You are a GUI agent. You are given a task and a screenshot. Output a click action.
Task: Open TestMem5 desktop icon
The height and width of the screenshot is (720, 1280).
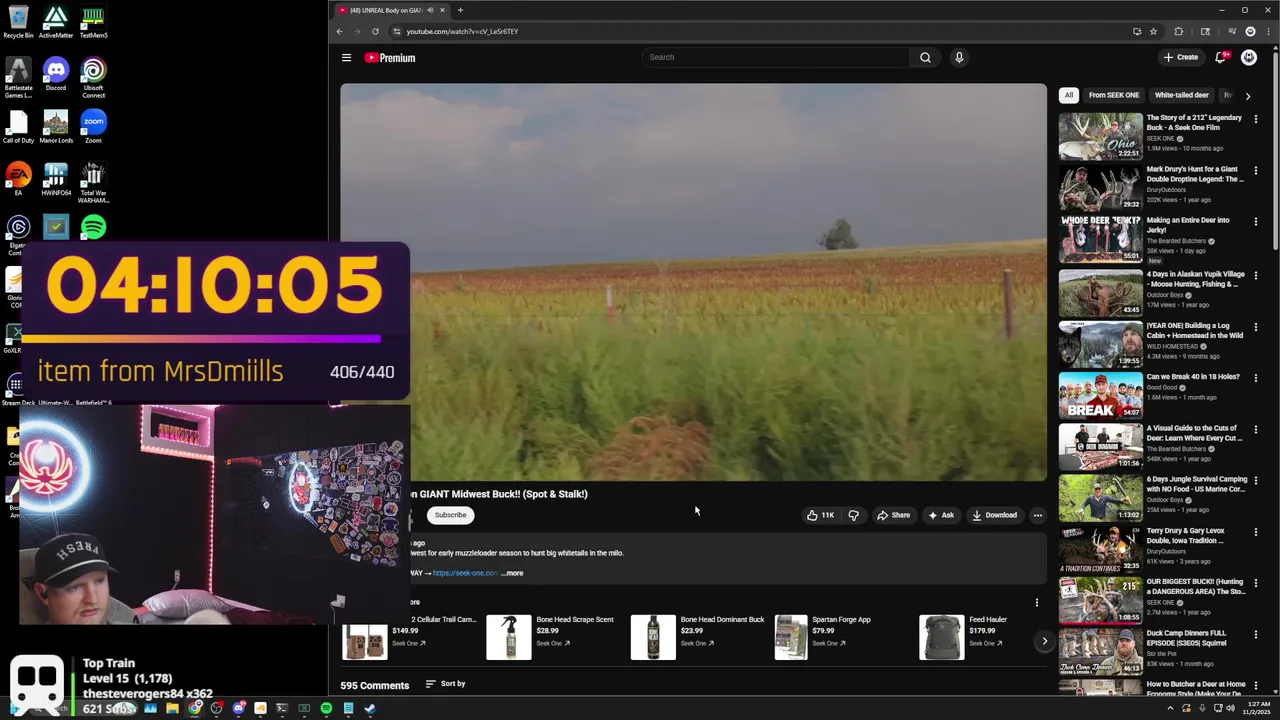click(93, 22)
